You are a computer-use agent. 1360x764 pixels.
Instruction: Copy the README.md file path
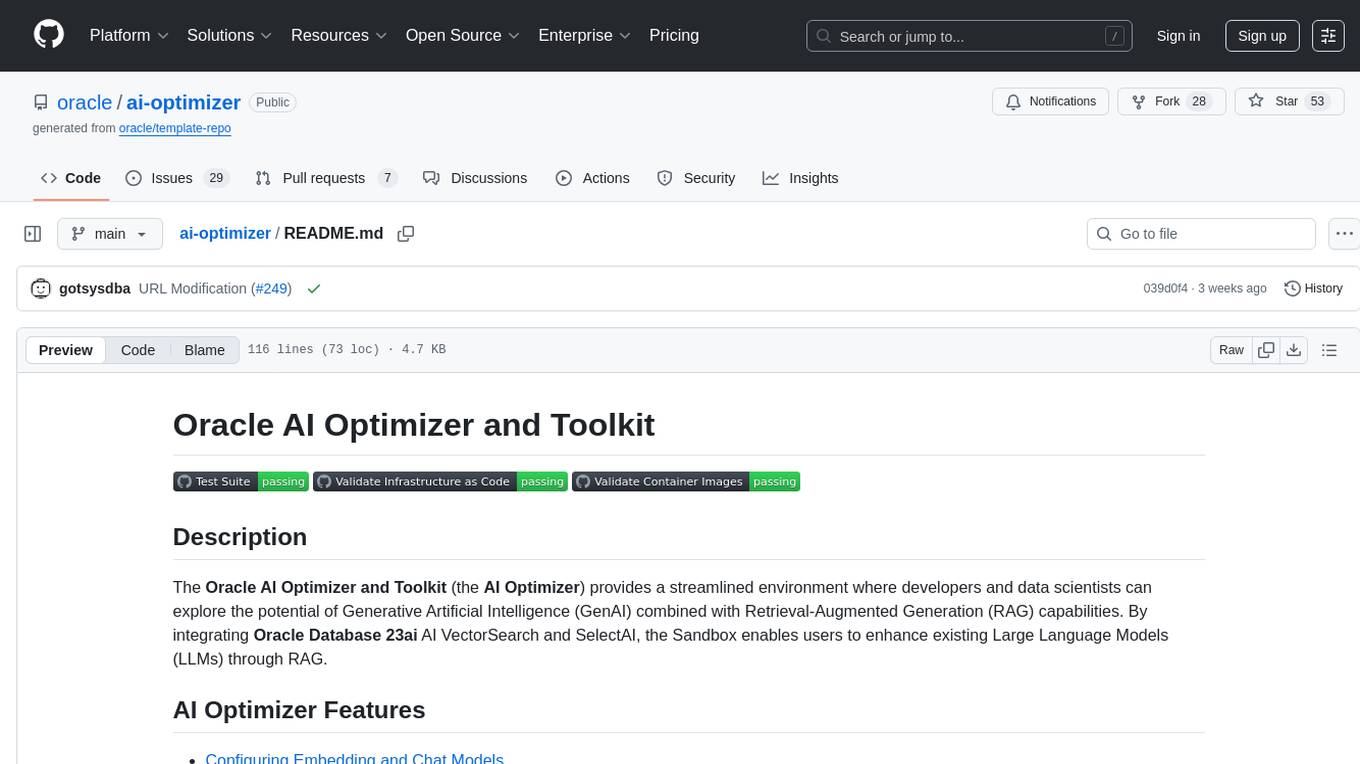point(405,234)
